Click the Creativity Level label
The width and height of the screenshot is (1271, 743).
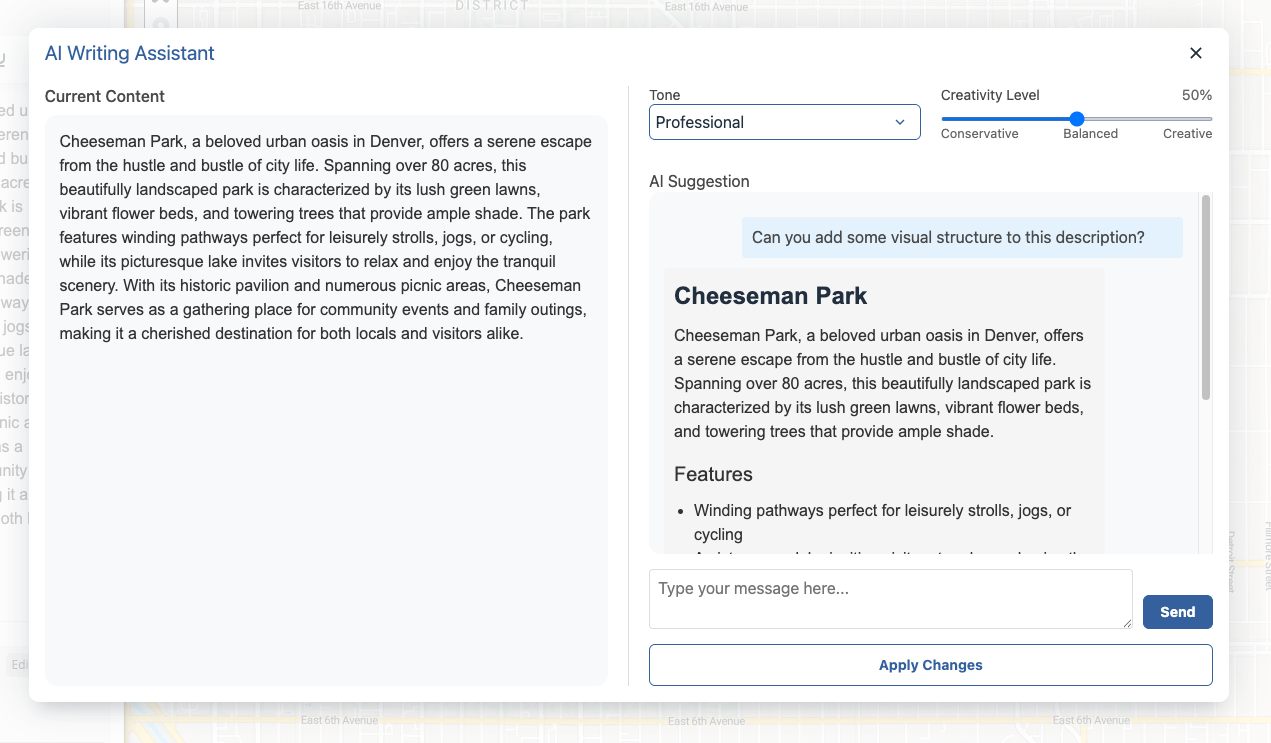(x=990, y=96)
